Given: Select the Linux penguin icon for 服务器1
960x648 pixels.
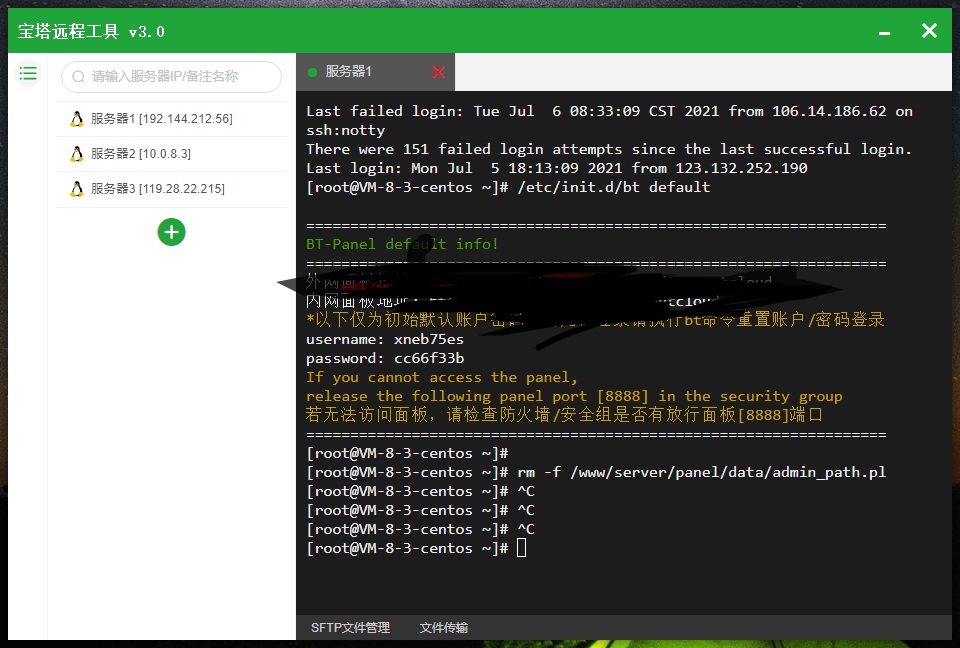Looking at the screenshot, I should 77,119.
